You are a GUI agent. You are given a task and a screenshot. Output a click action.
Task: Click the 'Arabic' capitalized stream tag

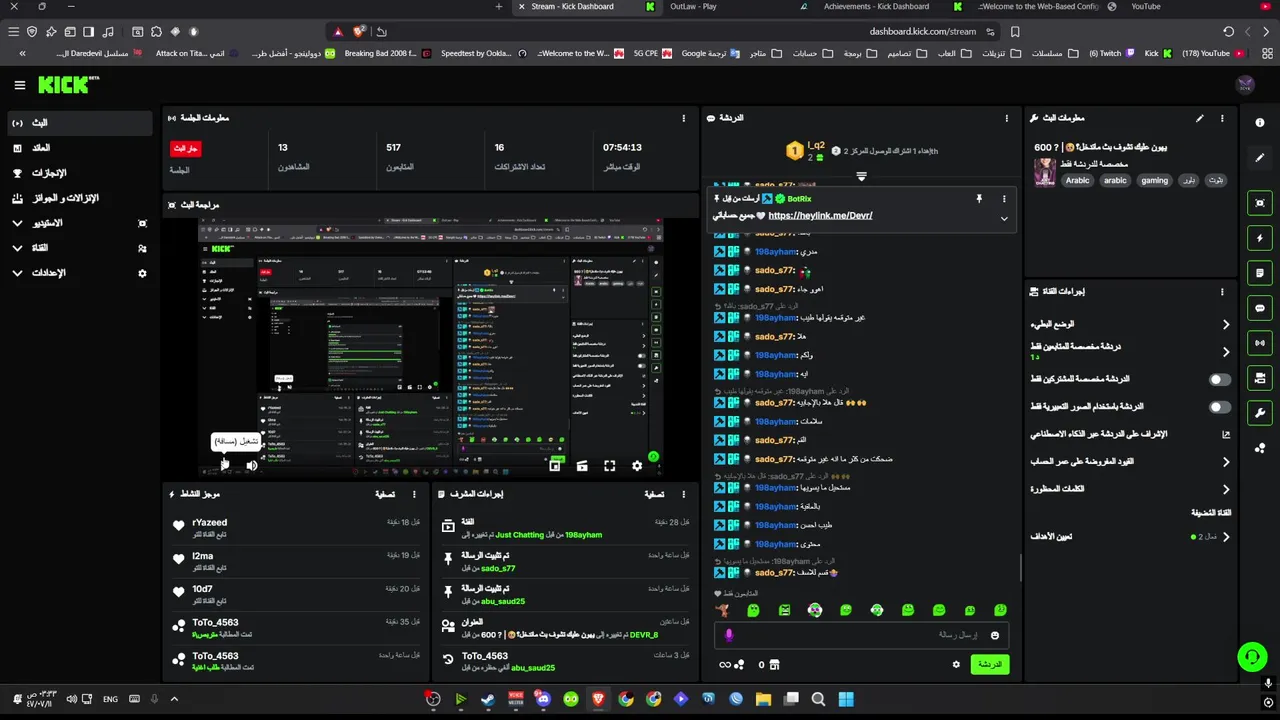(1077, 181)
